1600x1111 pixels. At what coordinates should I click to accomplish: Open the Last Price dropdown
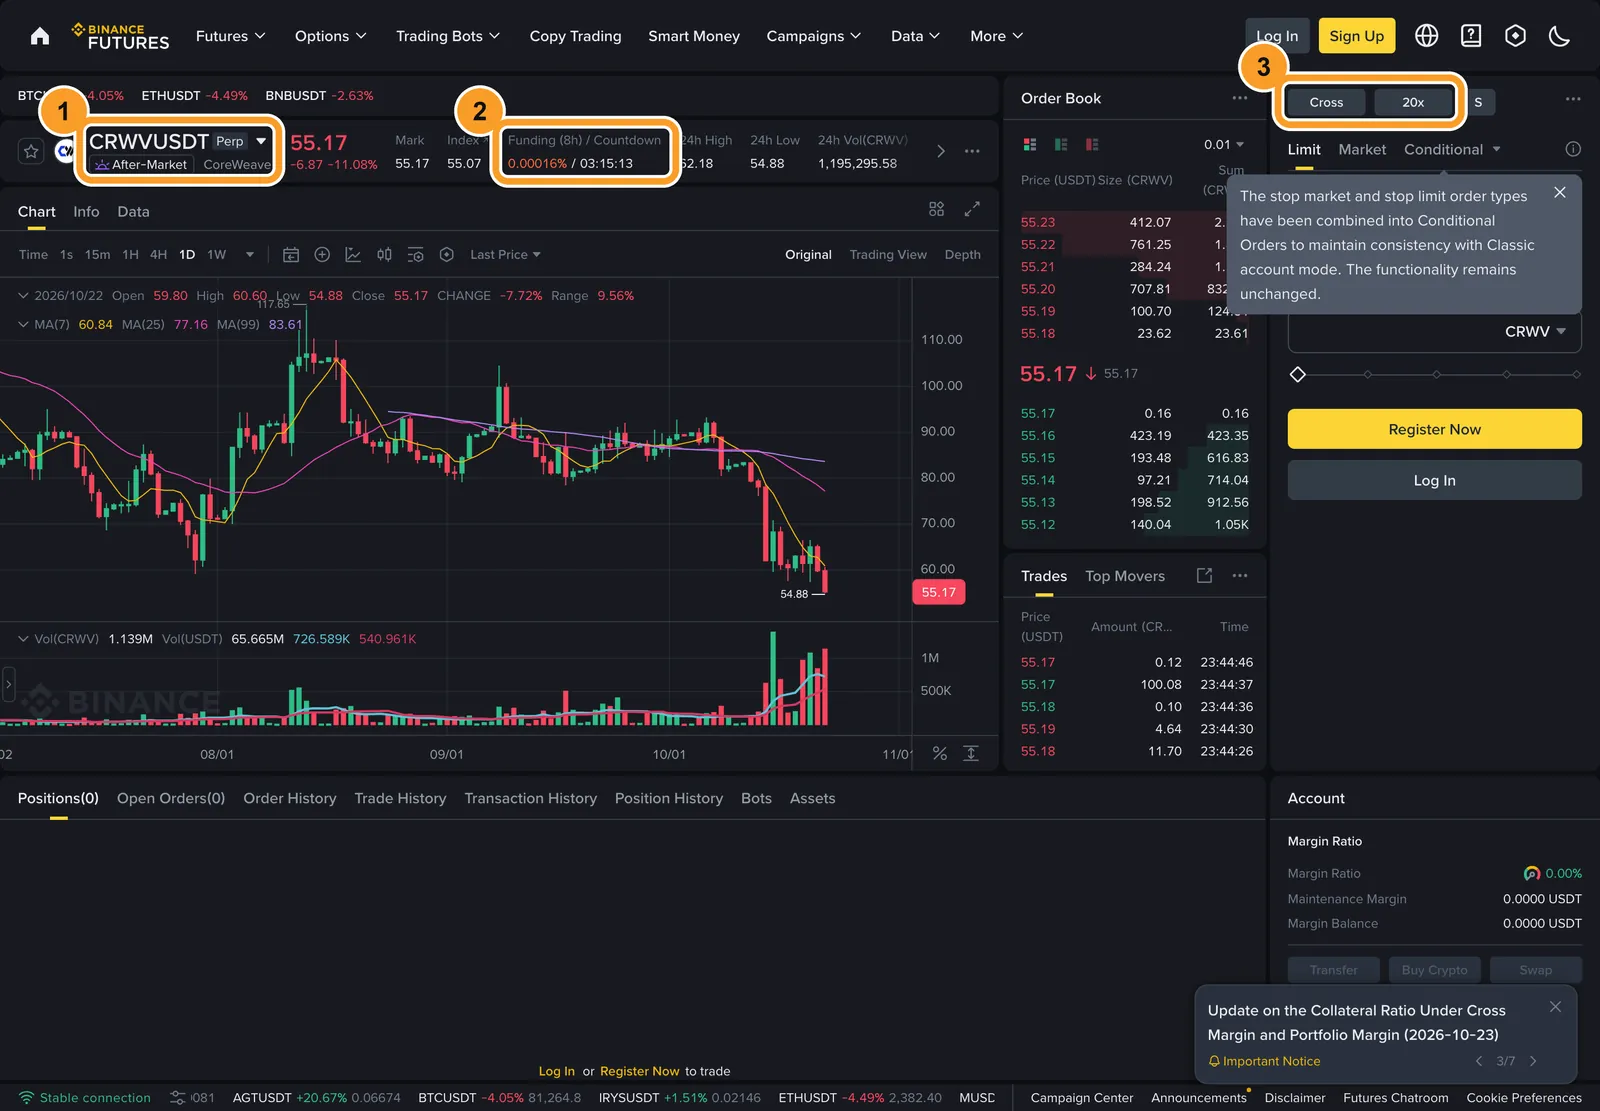pyautogui.click(x=505, y=255)
